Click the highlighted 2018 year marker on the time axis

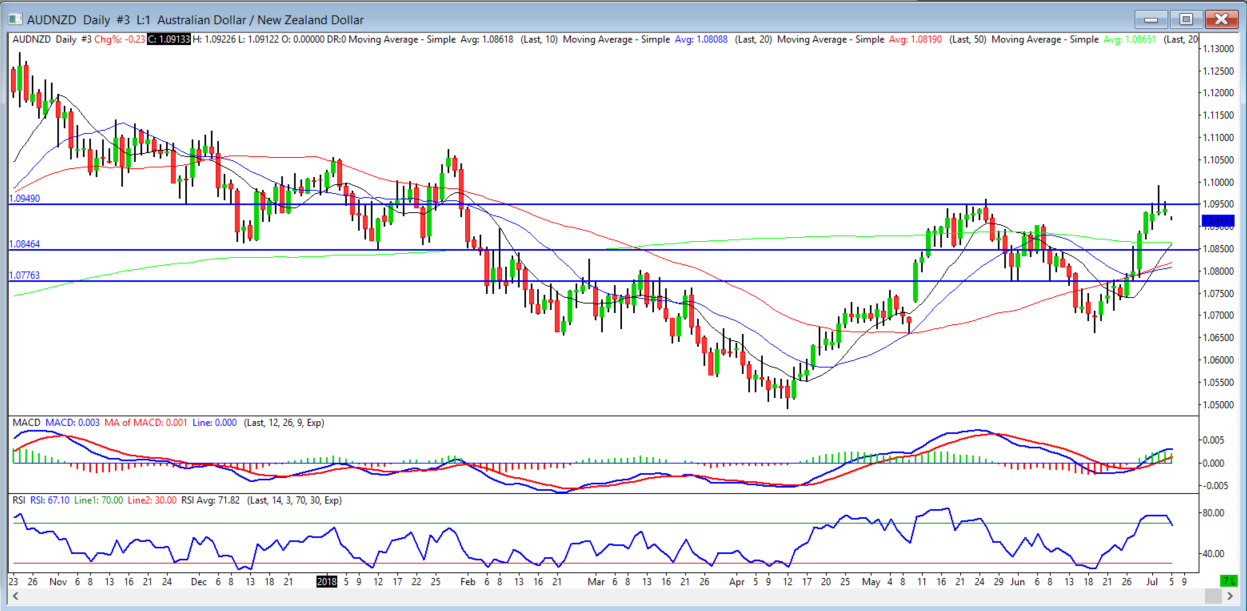327,580
